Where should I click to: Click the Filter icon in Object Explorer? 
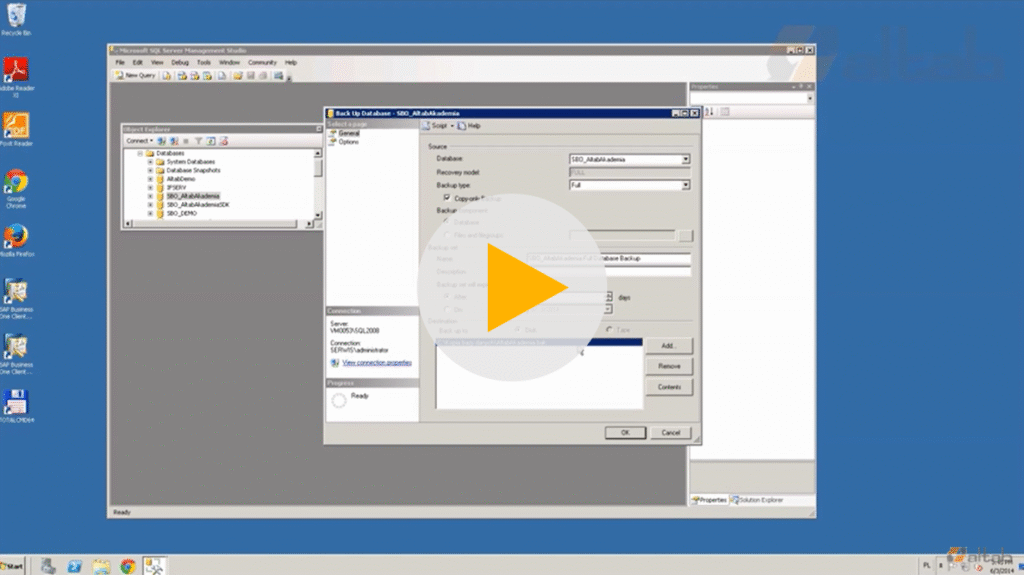(199, 141)
